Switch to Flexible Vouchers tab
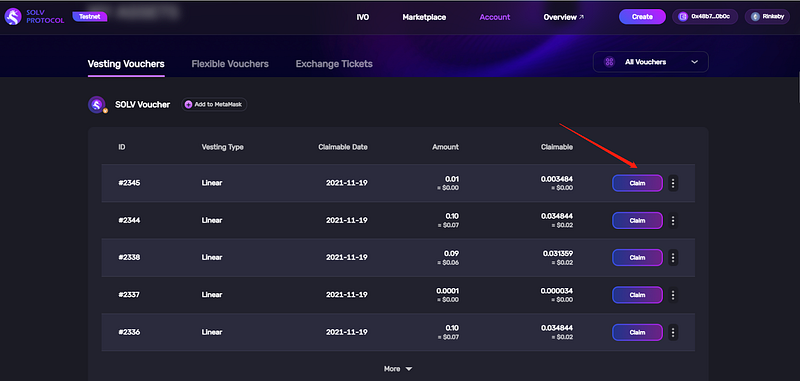800x381 pixels. point(230,64)
